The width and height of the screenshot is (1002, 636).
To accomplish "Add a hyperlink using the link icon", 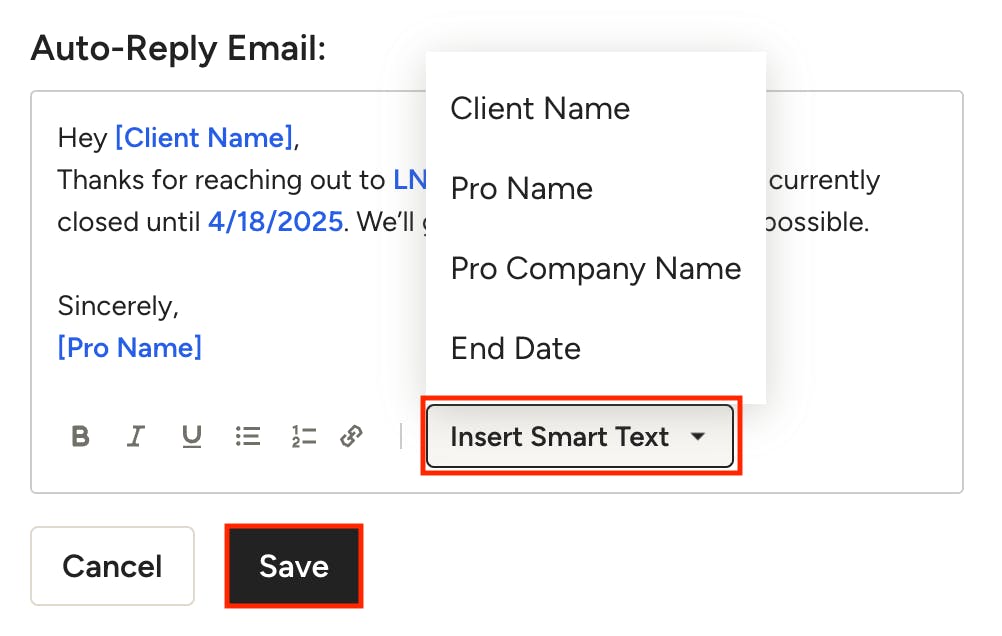I will coord(351,436).
